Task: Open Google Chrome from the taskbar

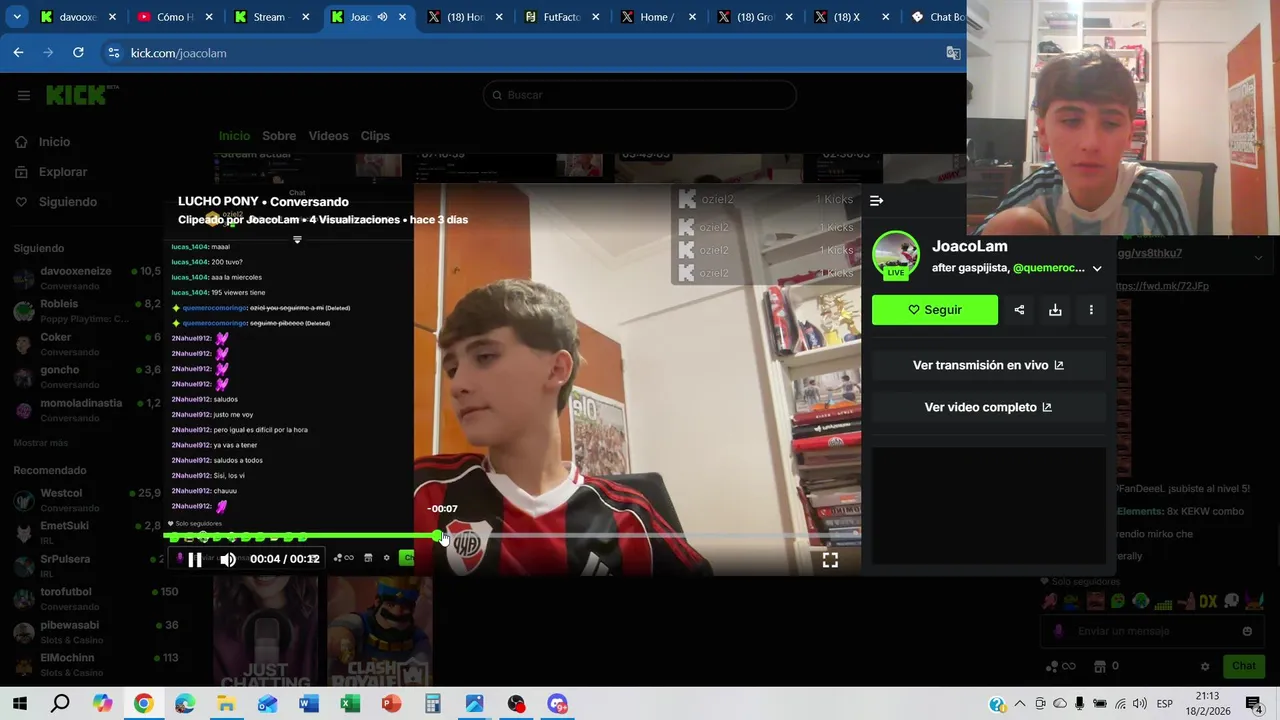Action: (x=144, y=704)
